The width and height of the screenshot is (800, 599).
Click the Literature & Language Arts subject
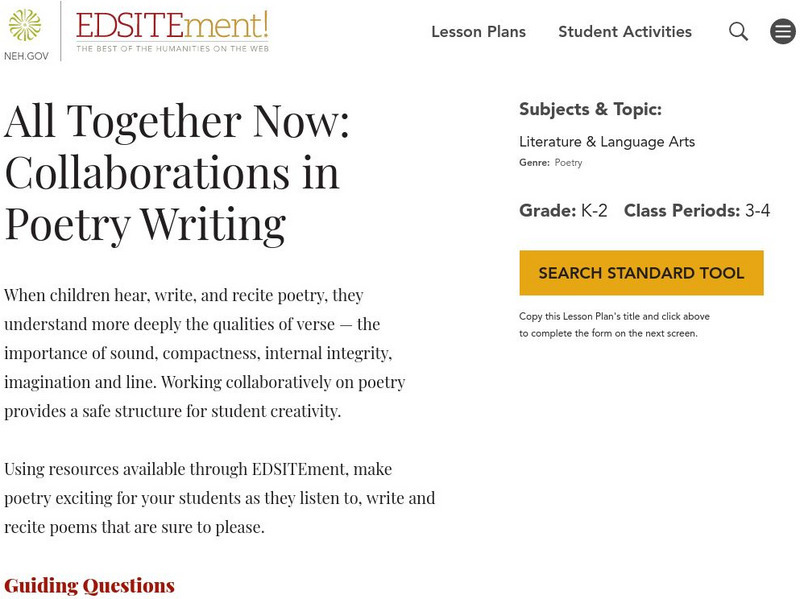coord(607,142)
